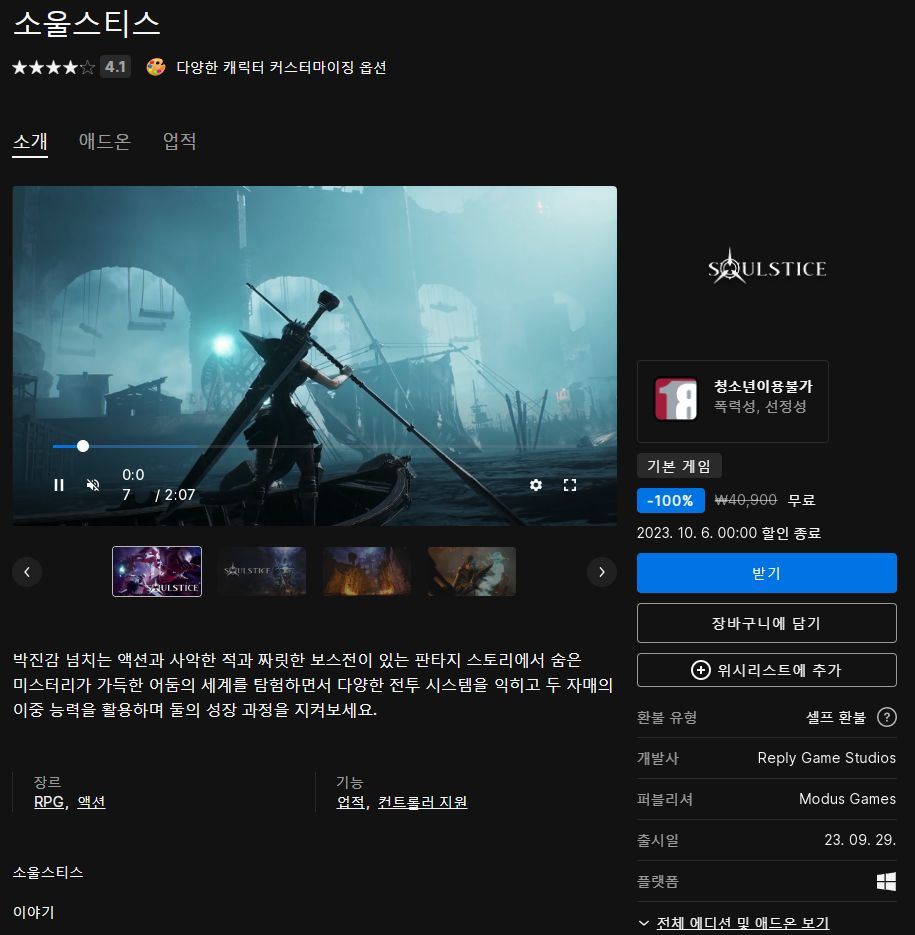This screenshot has width=915, height=935.
Task: Click the -100% discount badge
Action: click(x=670, y=500)
